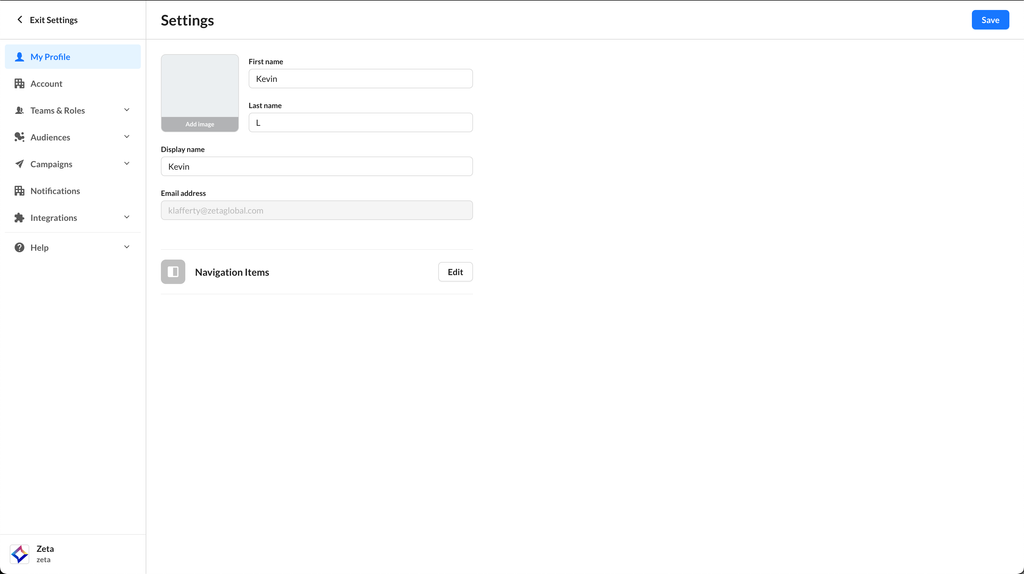Click the Navigation Items panel icon
The height and width of the screenshot is (574, 1024).
[173, 272]
